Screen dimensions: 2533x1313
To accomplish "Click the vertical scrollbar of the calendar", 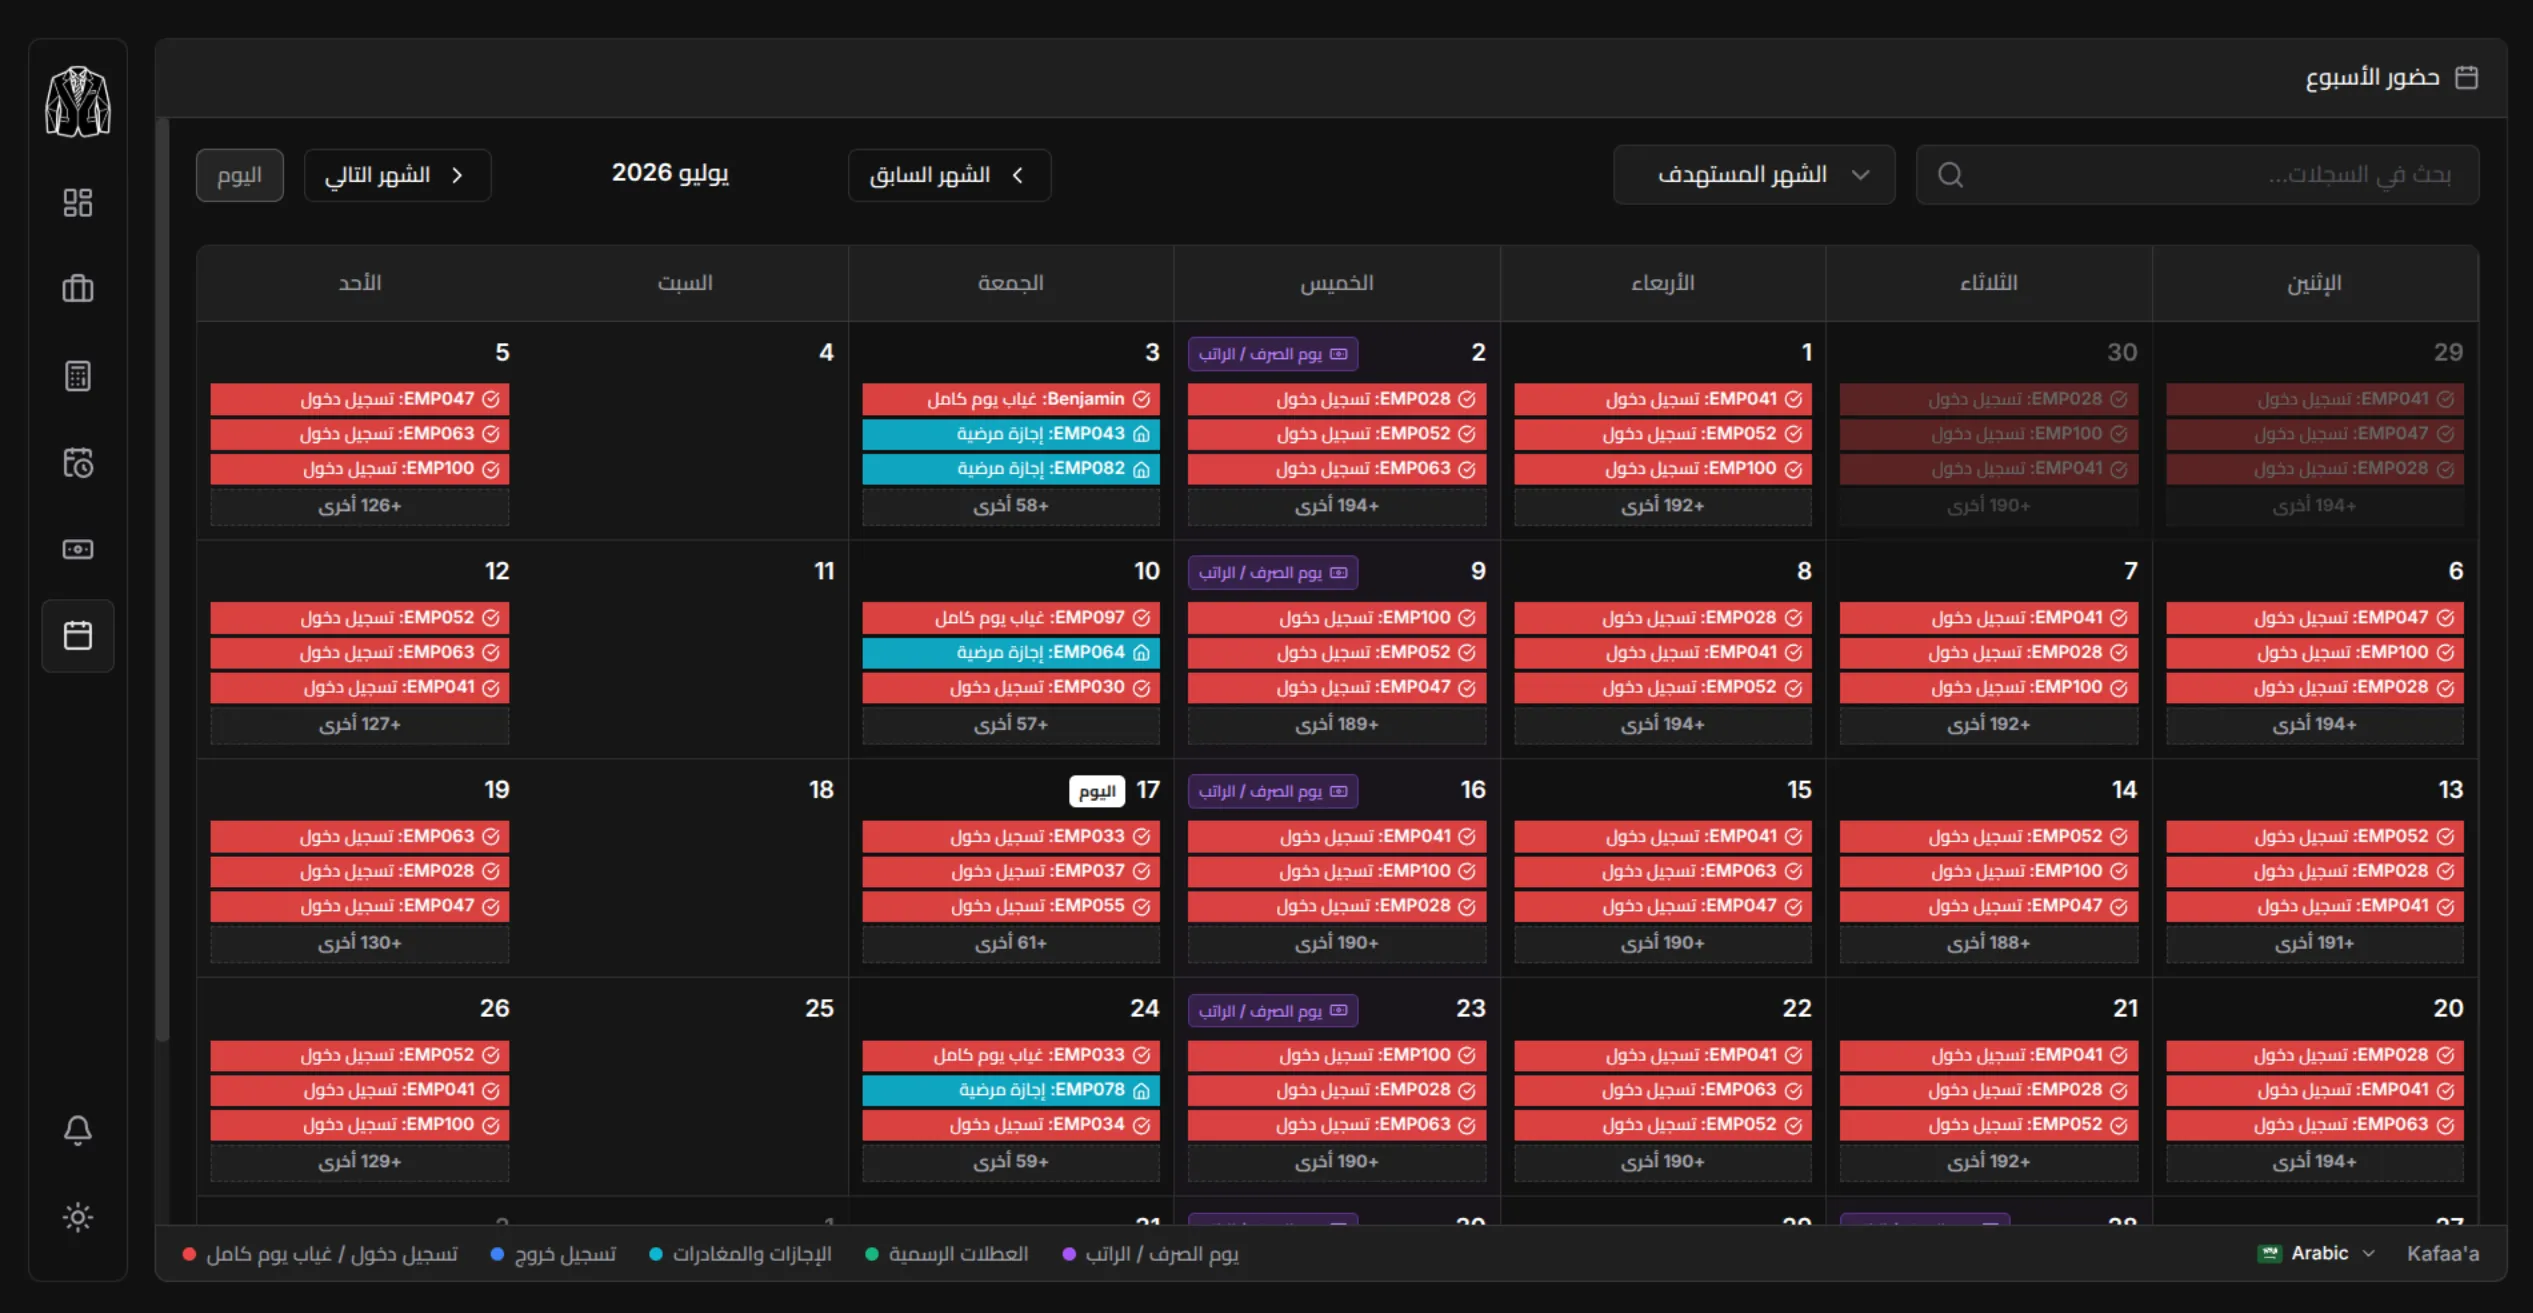I will click(162, 580).
